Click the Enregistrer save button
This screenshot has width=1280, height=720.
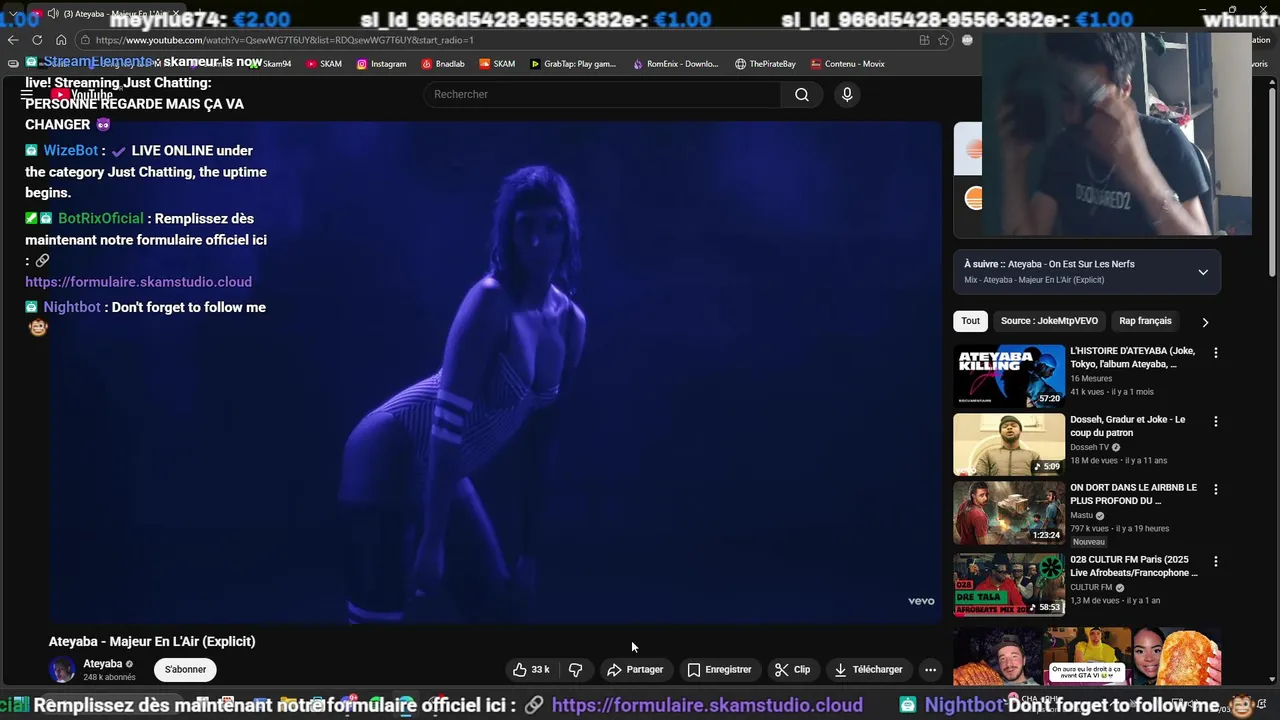point(719,669)
